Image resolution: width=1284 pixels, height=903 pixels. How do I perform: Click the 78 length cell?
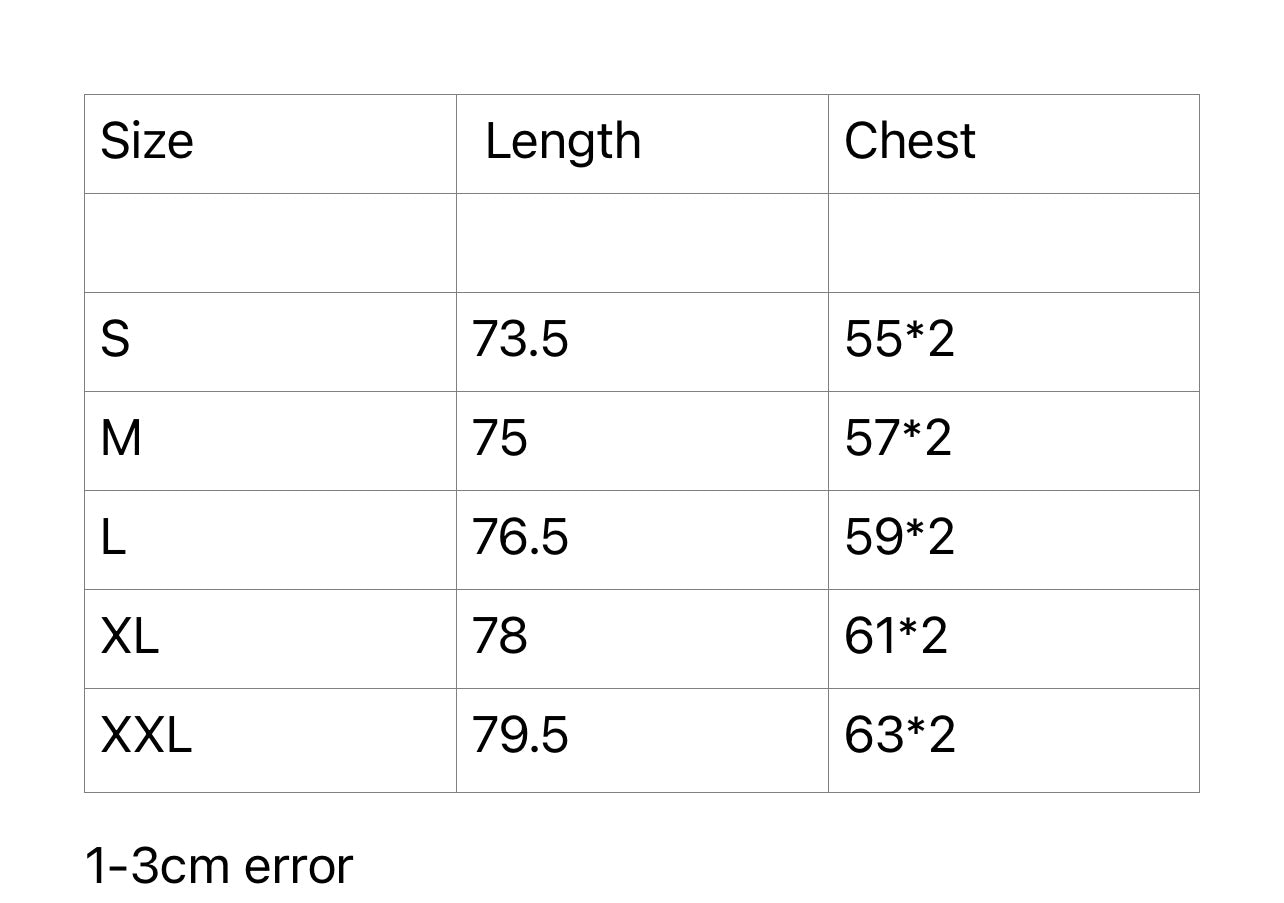[x=499, y=636]
